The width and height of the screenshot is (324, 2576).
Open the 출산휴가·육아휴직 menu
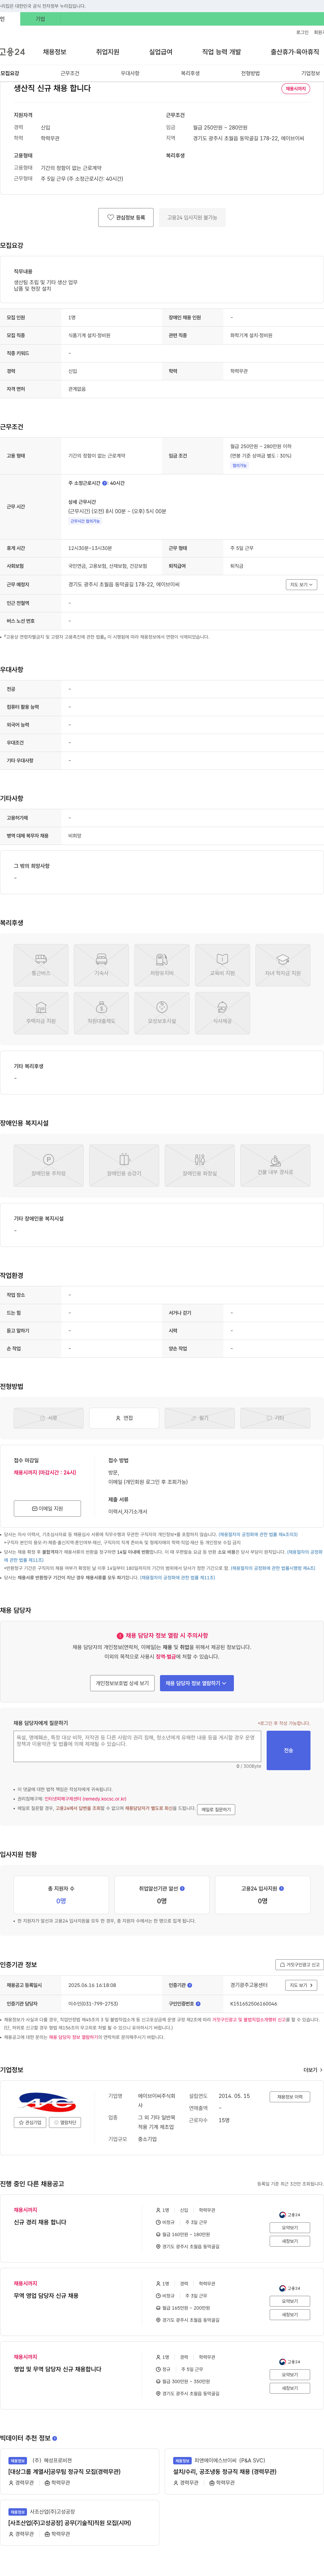click(295, 52)
